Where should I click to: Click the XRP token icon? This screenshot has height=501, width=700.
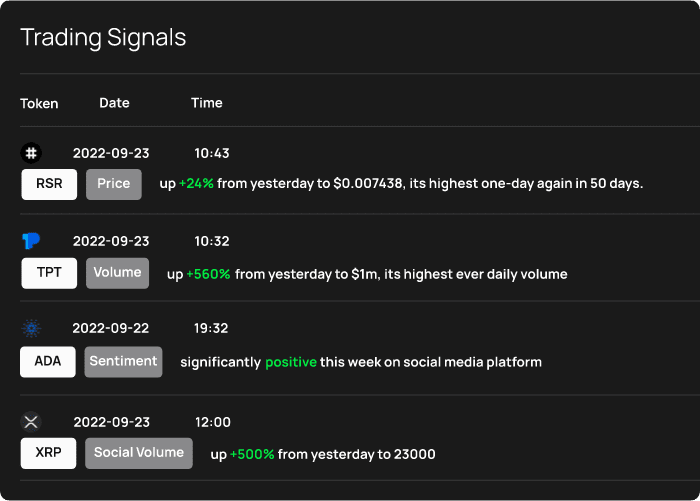(x=31, y=422)
